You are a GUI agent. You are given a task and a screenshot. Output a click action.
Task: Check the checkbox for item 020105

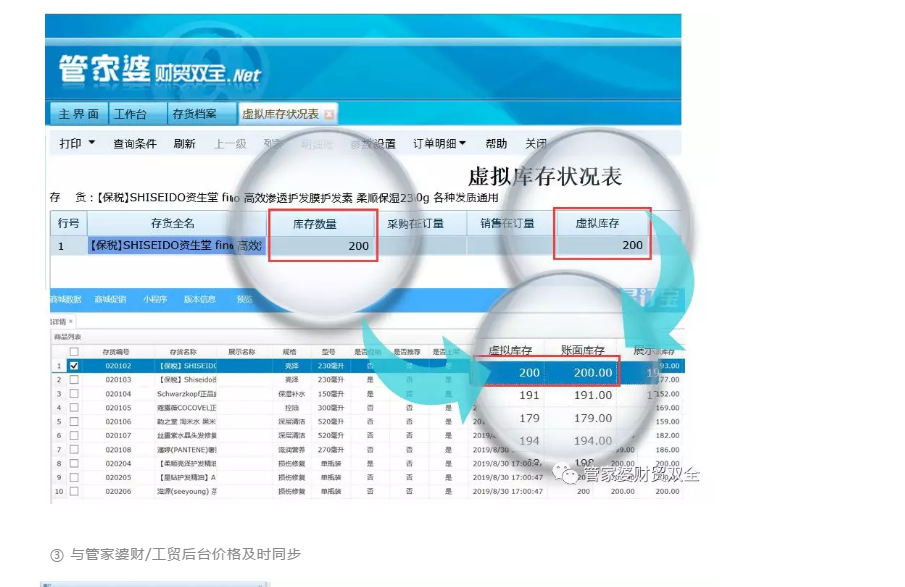74,407
